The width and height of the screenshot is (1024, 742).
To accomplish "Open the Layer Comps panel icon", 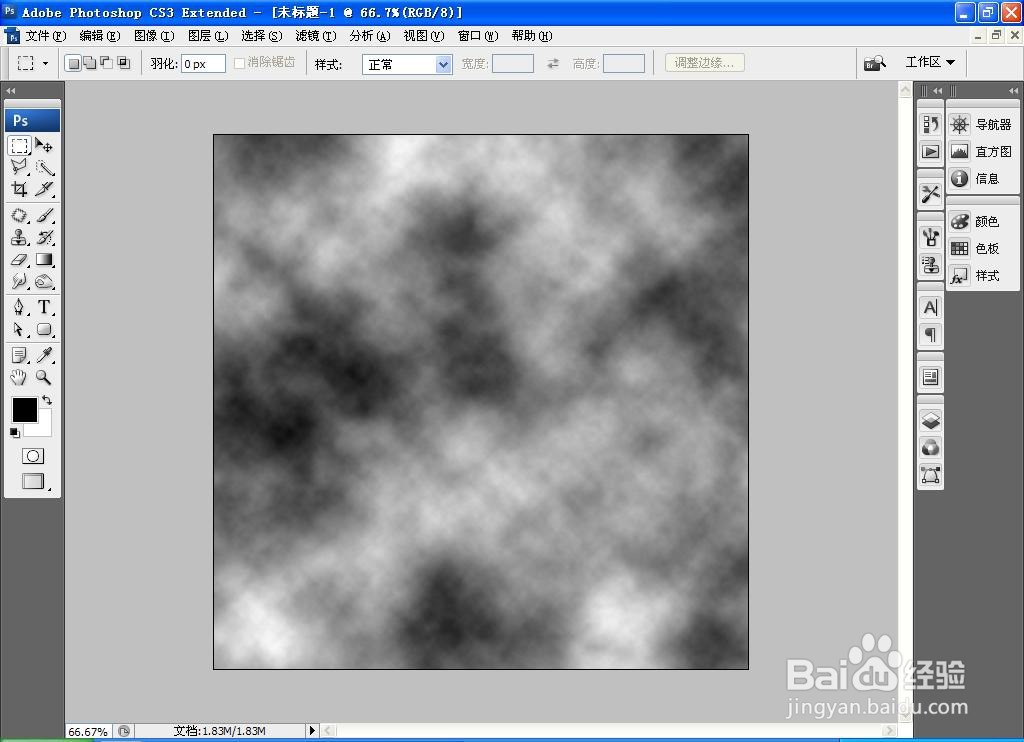I will click(x=931, y=378).
